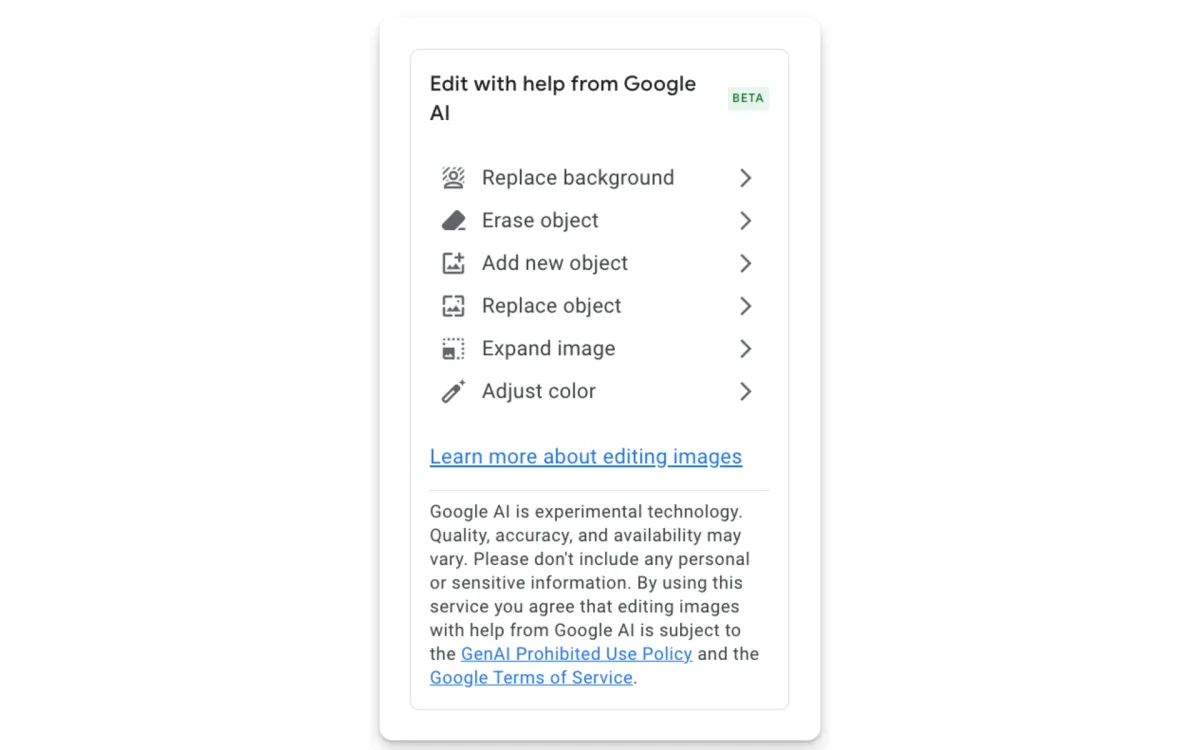Screen dimensions: 1200x750
Task: Open the Erase object feature
Action: [540, 220]
